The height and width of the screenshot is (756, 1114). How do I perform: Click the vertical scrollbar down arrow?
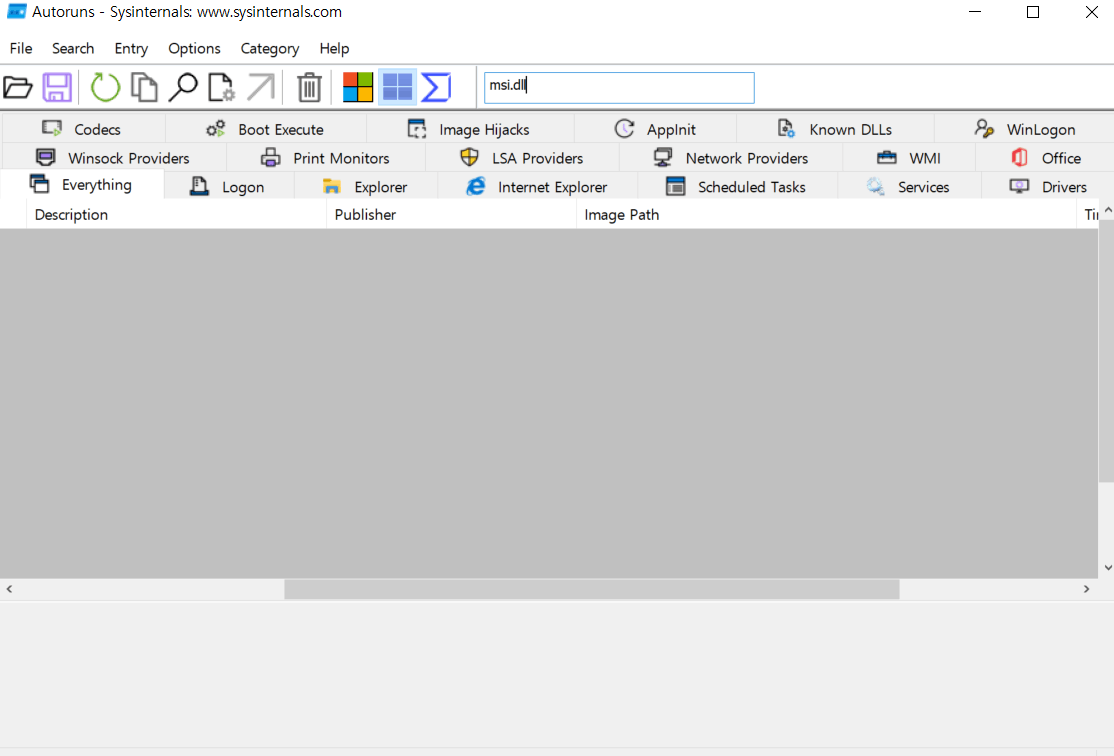pyautogui.click(x=1108, y=568)
